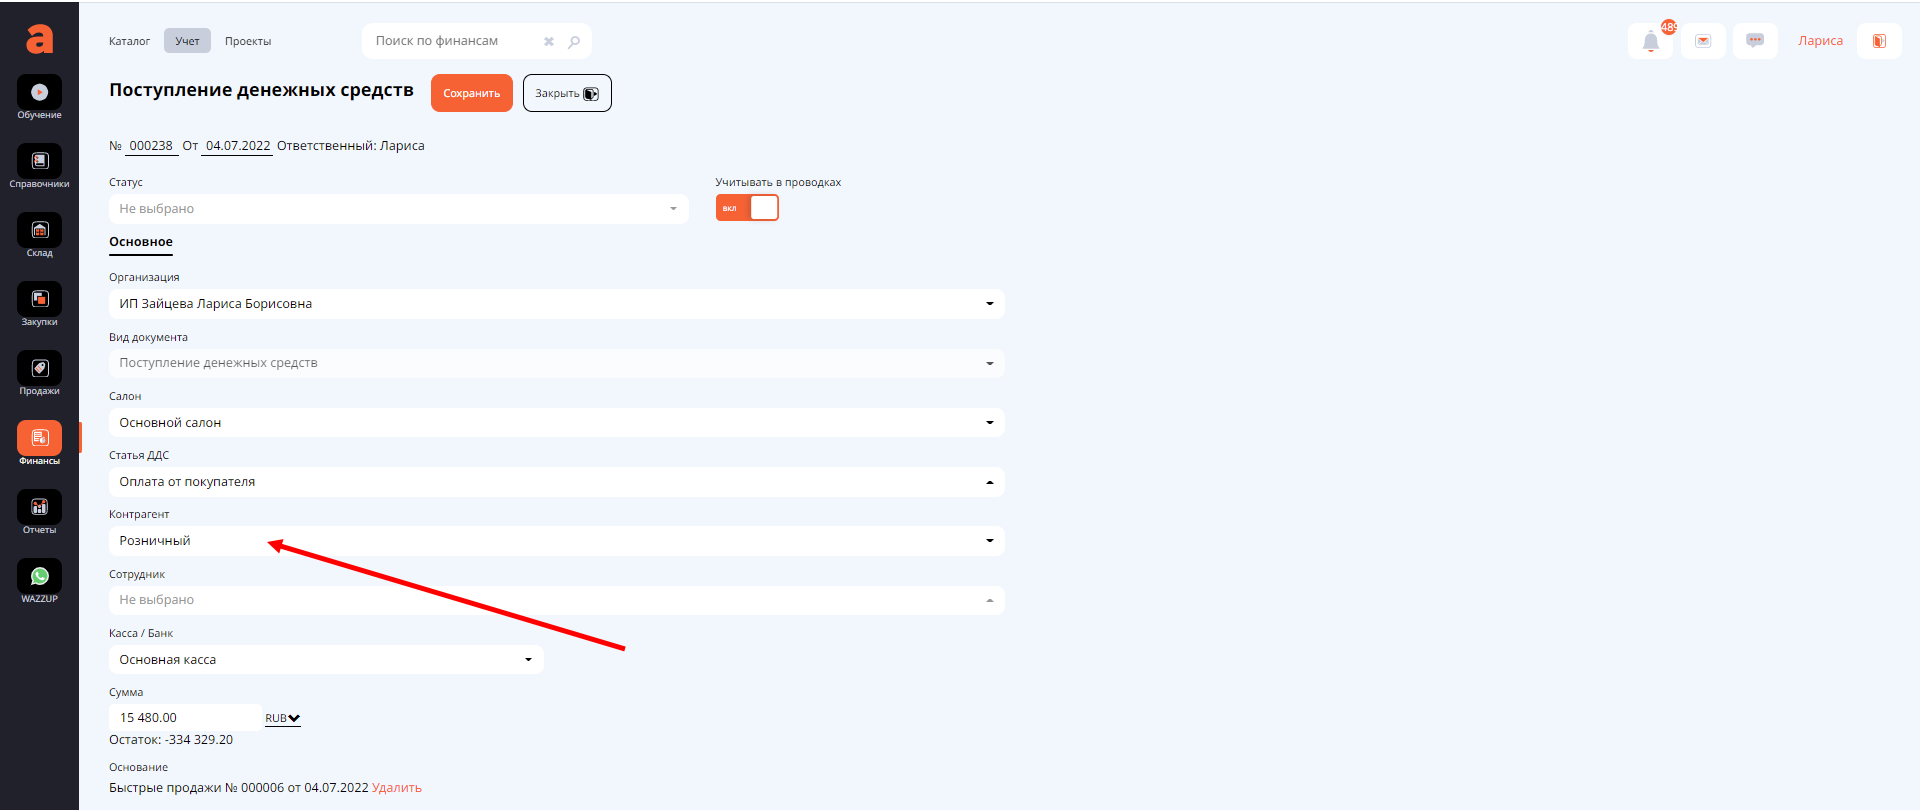Screen dimensions: 1920x810
Task: Click the notifications bell icon
Action: coord(1650,42)
